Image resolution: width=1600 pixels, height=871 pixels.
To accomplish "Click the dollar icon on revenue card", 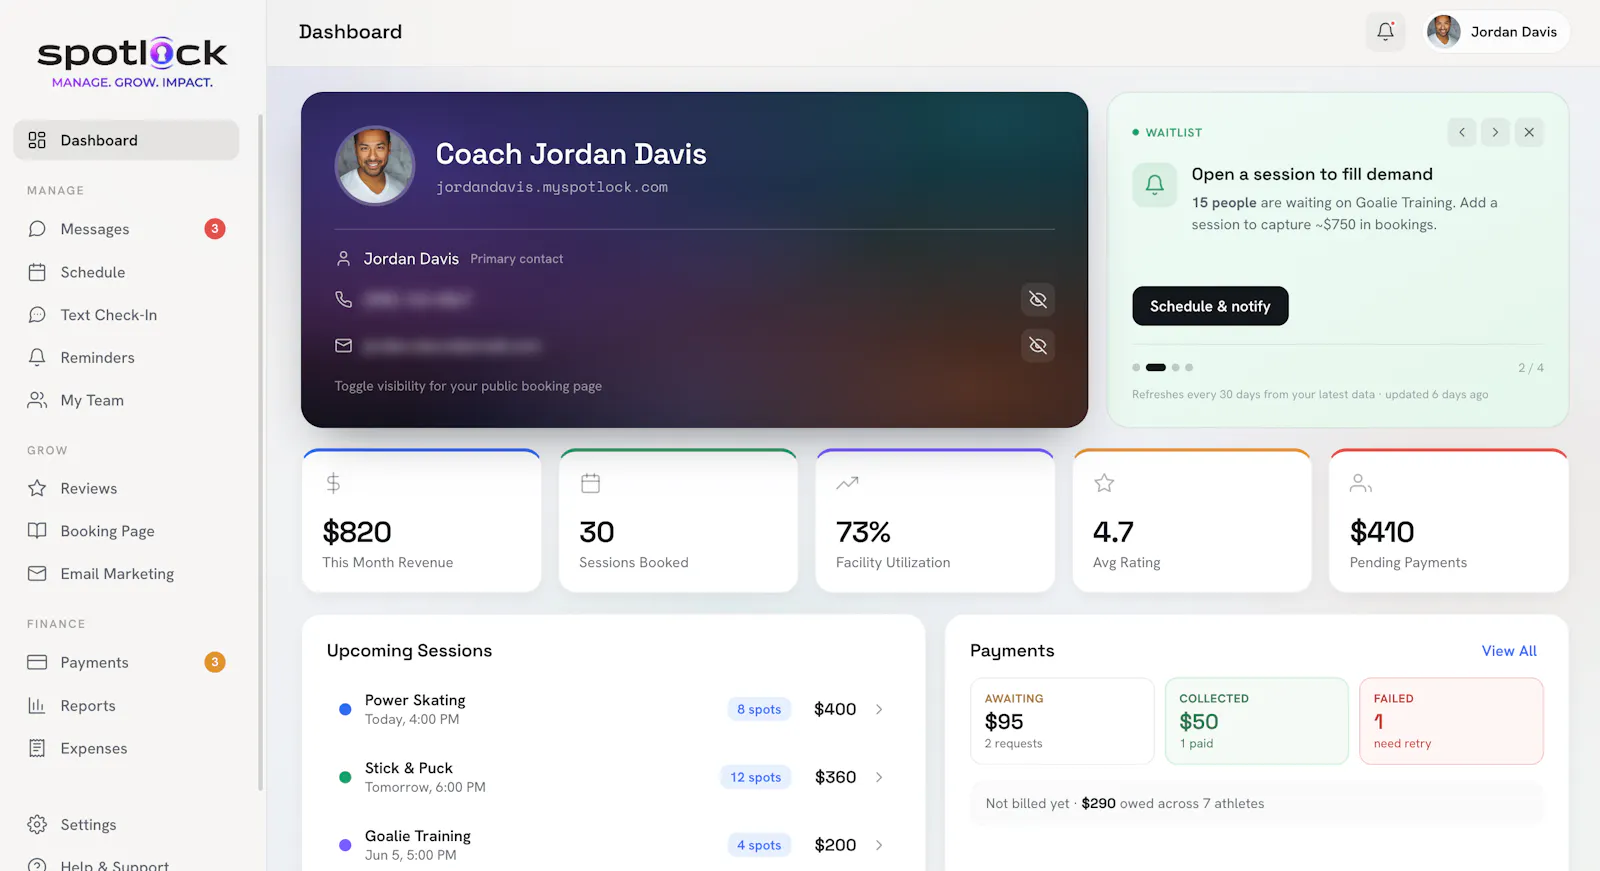I will point(333,484).
